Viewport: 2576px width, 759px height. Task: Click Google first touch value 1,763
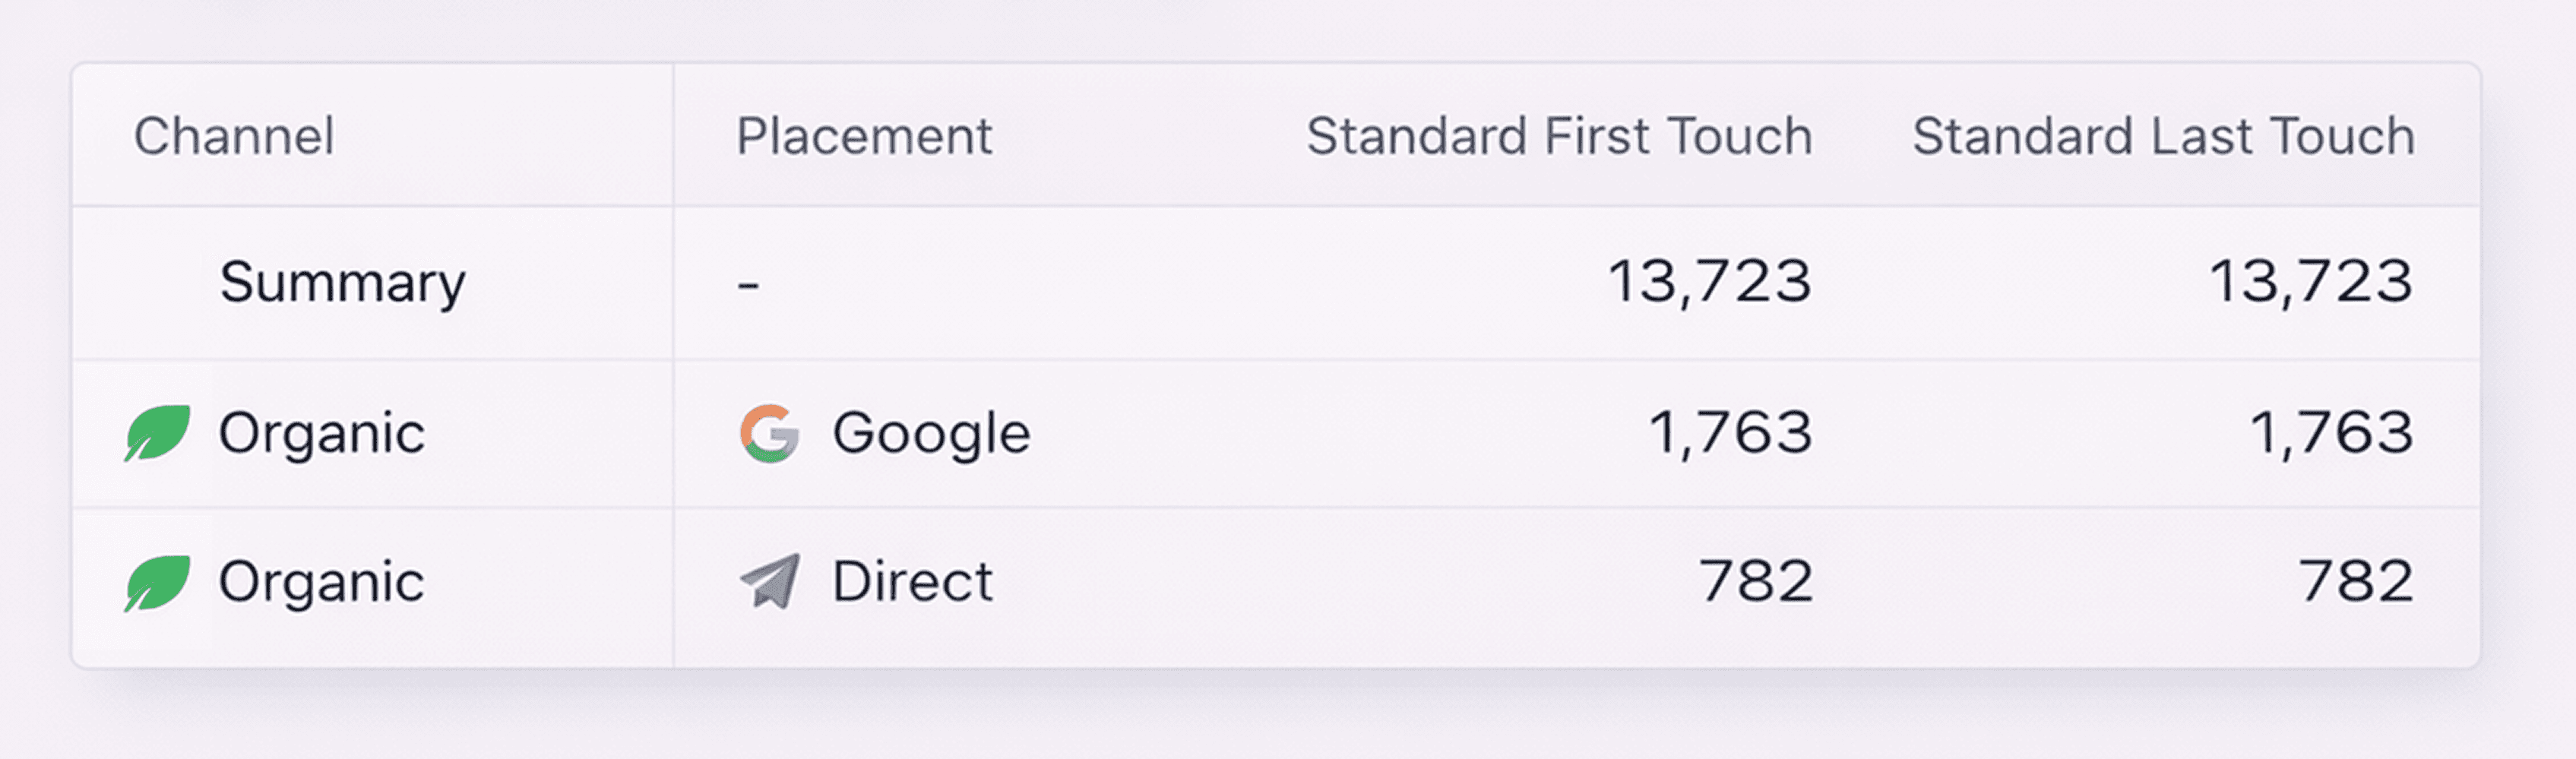[x=1729, y=434]
